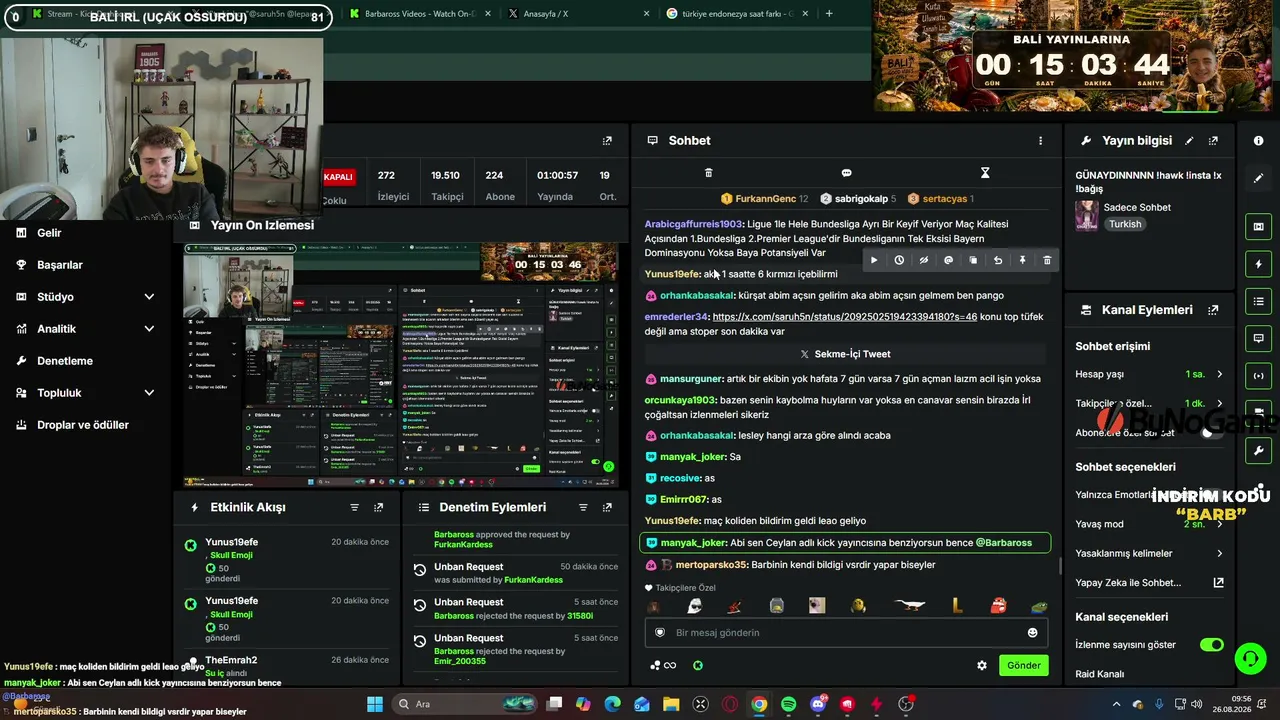Filter the Etkinlik Akışı panel
1280x720 pixels.
[354, 508]
